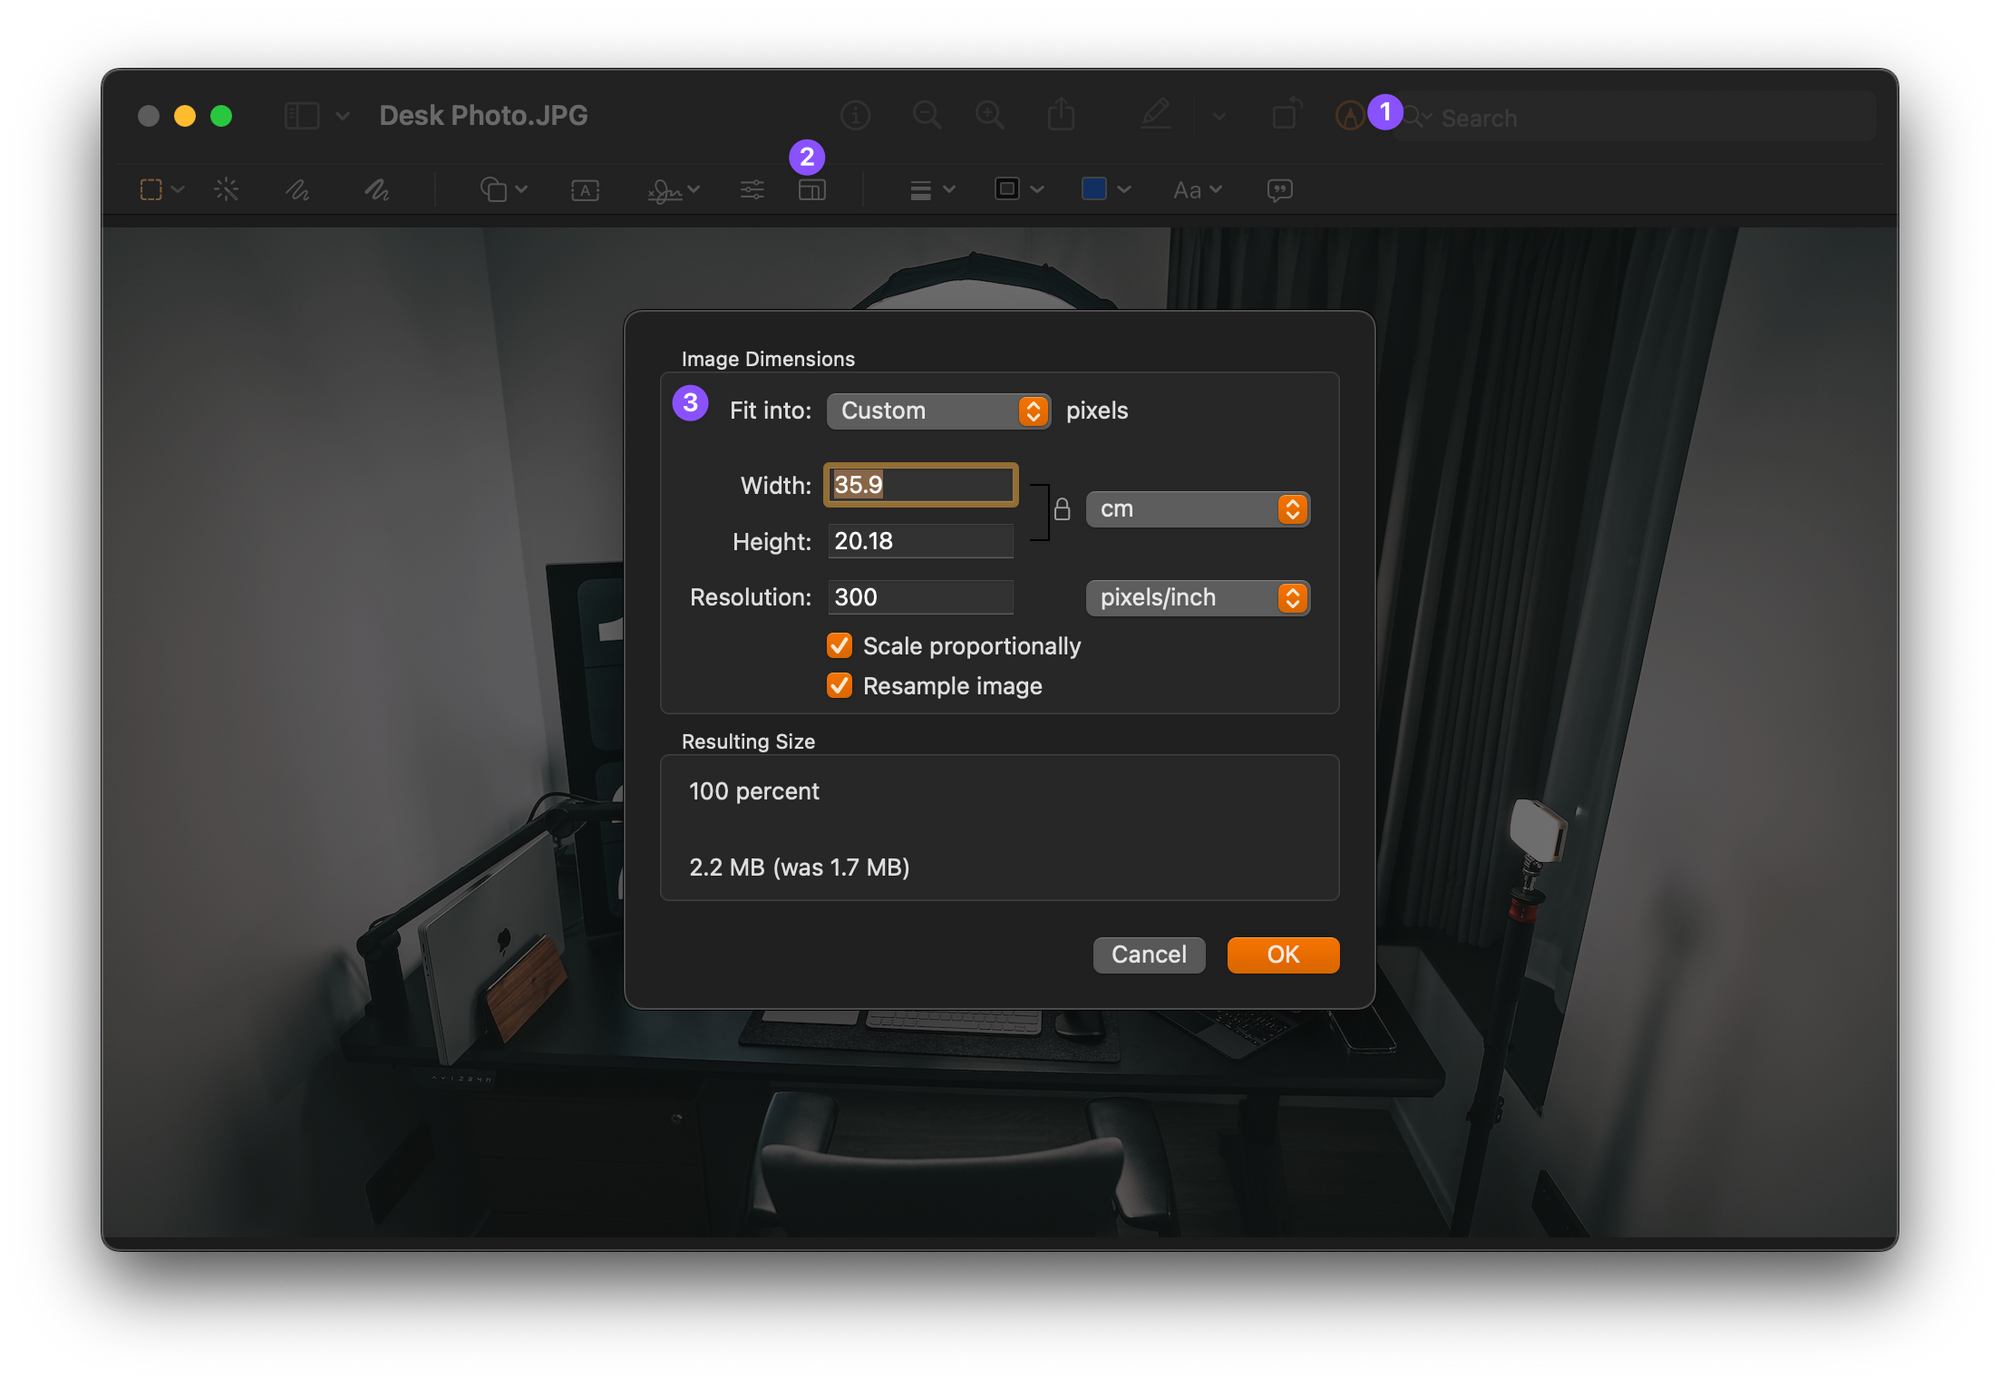The width and height of the screenshot is (2000, 1385).
Task: Click the Adjust Size toolbar icon
Action: pyautogui.click(x=812, y=190)
